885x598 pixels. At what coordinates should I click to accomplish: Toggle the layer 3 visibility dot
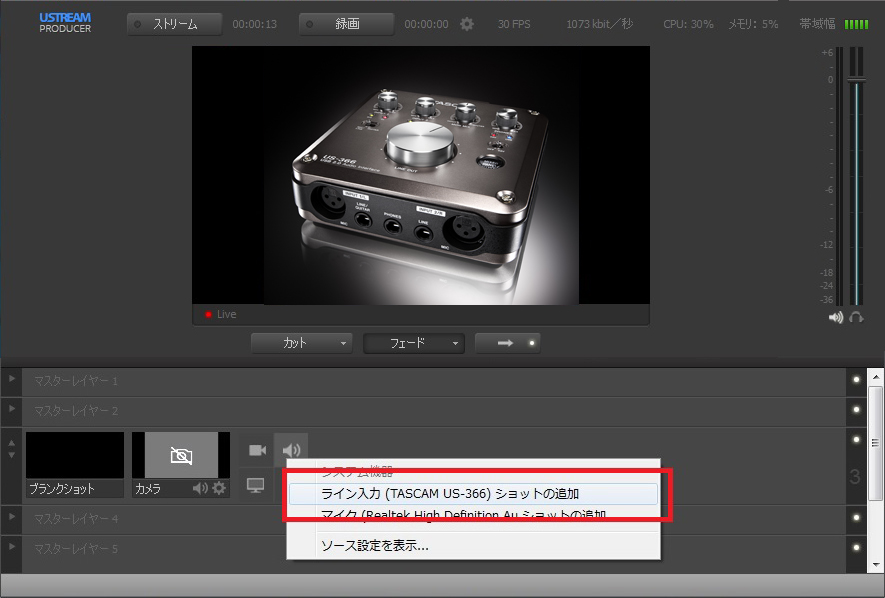click(856, 439)
